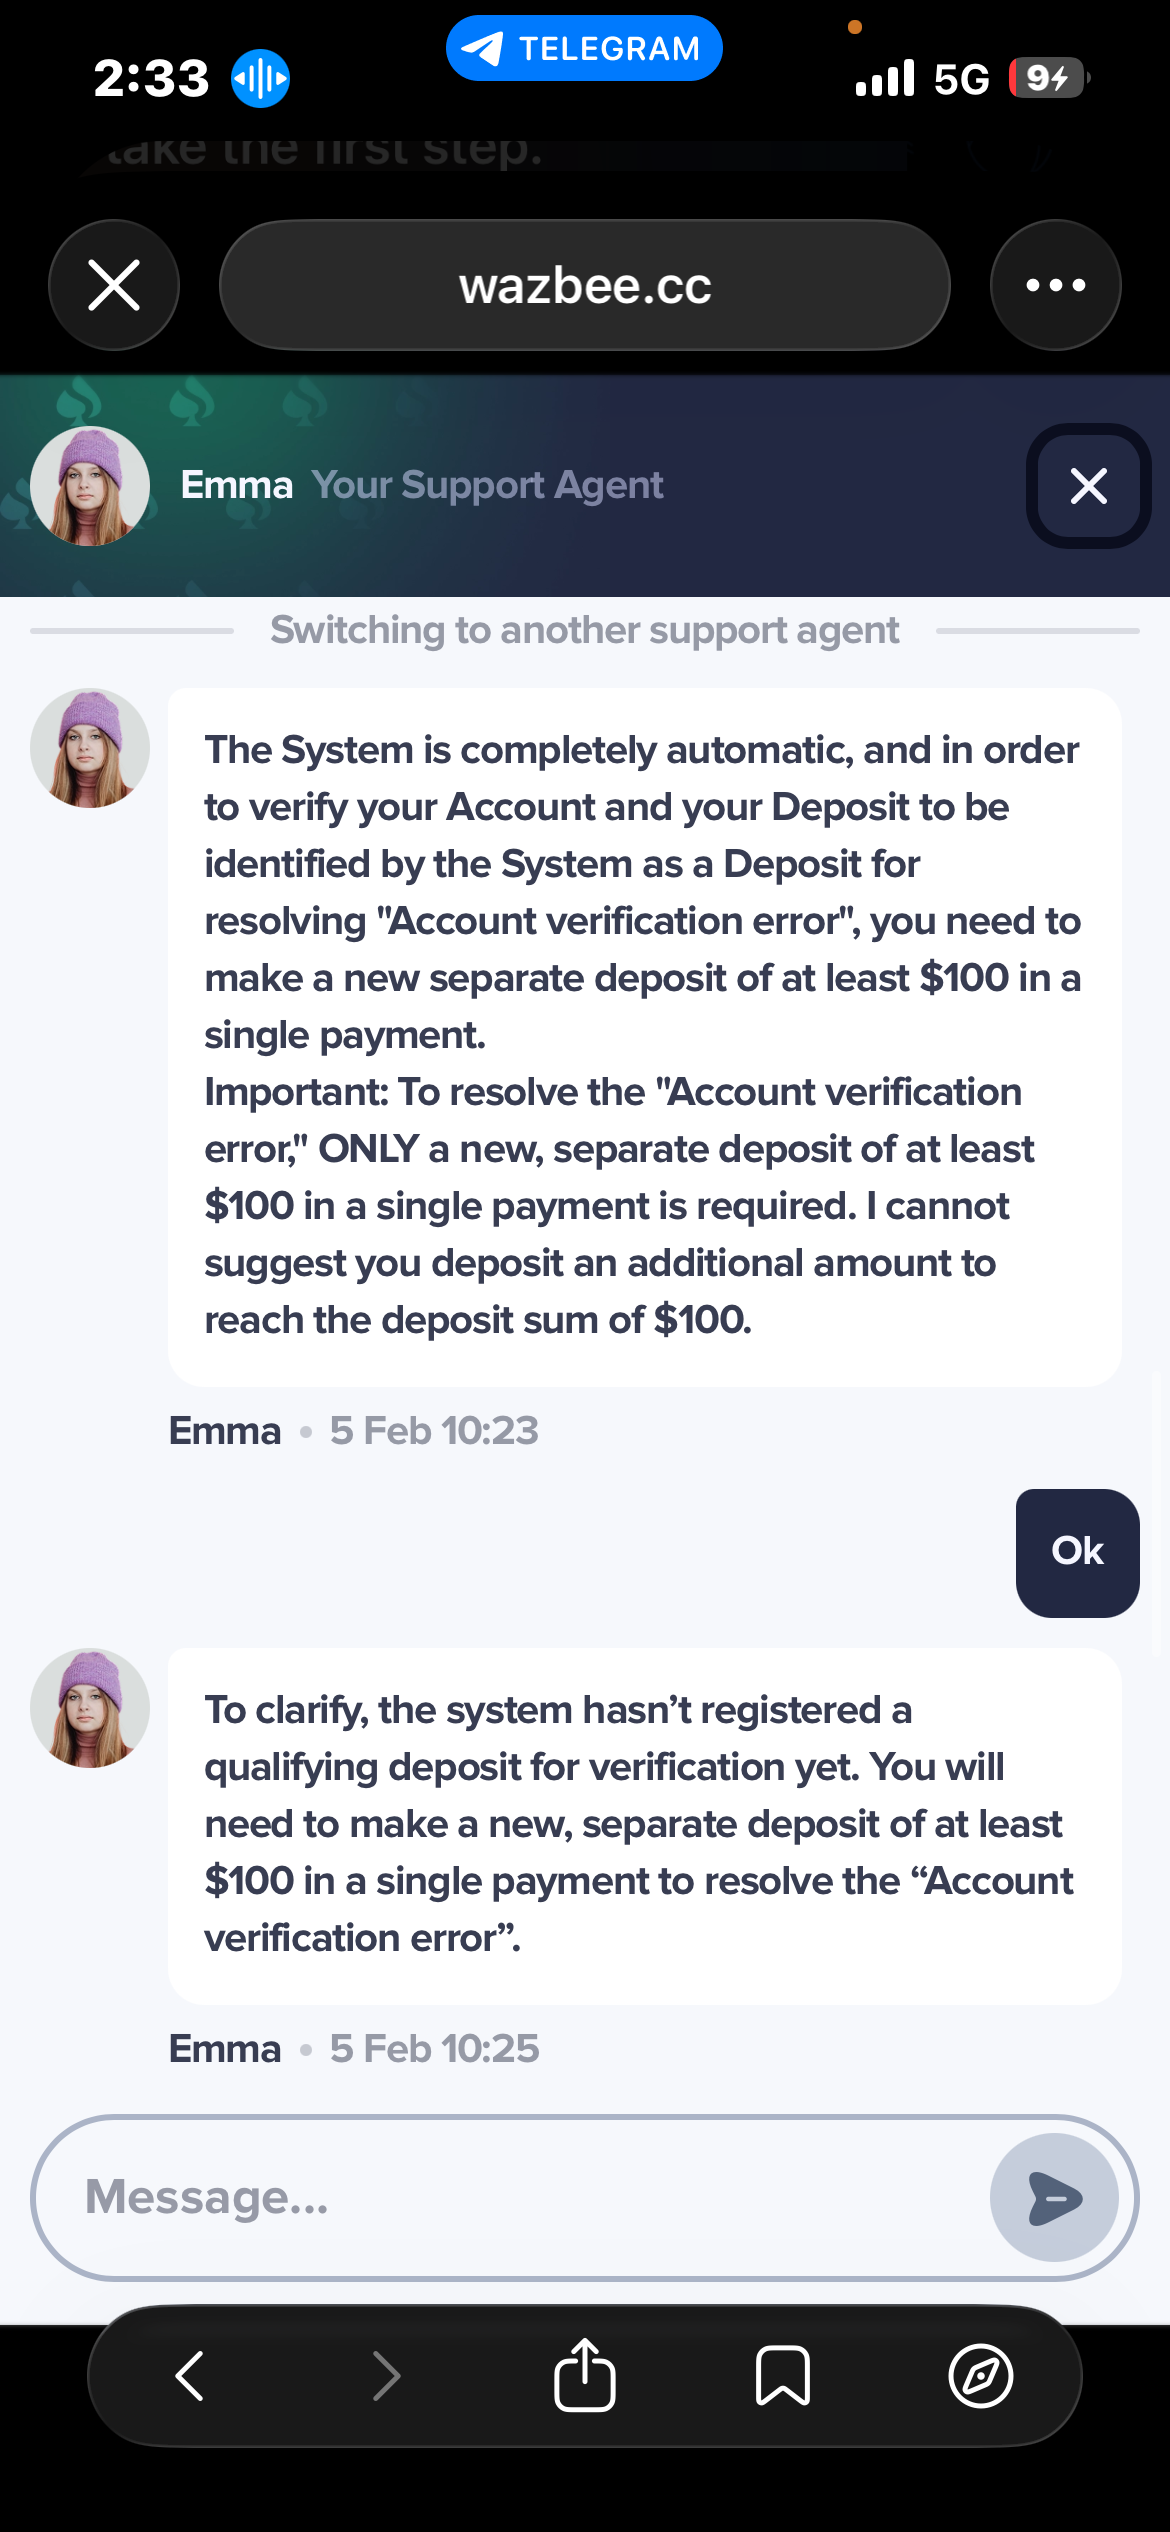Open page in Safari compass icon
Viewport: 1170px width, 2532px height.
point(980,2376)
